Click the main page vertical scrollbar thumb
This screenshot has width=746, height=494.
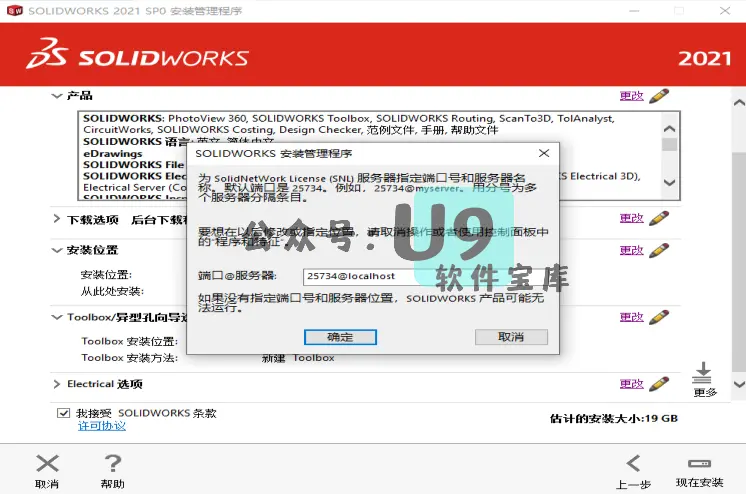(739, 262)
